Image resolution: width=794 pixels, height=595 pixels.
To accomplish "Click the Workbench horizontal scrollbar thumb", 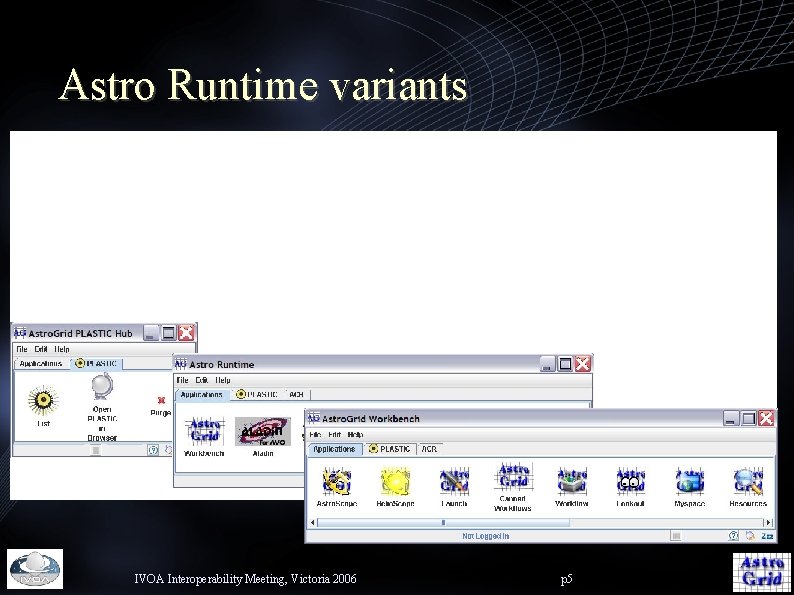I will coord(443,522).
